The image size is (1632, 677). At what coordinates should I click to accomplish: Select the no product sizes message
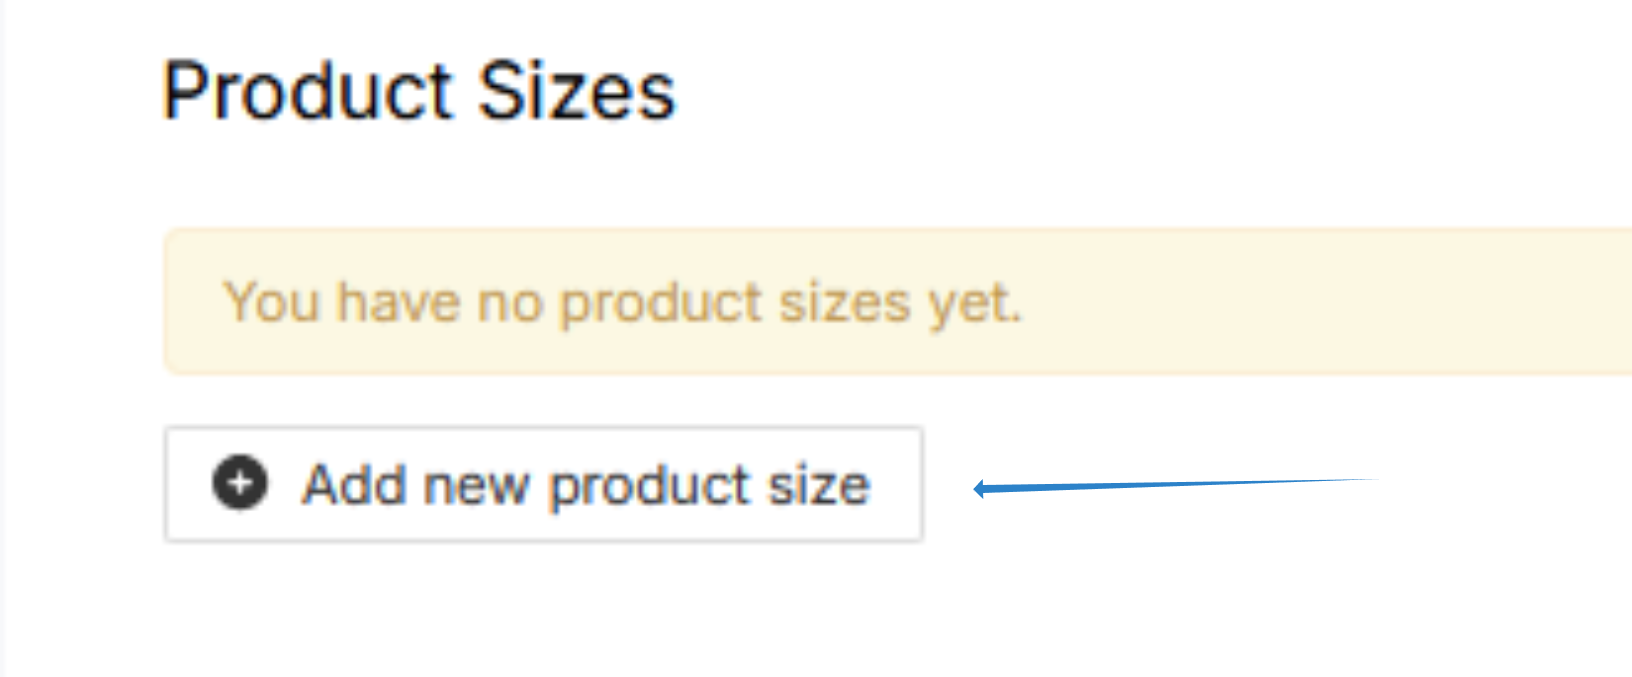click(x=624, y=301)
